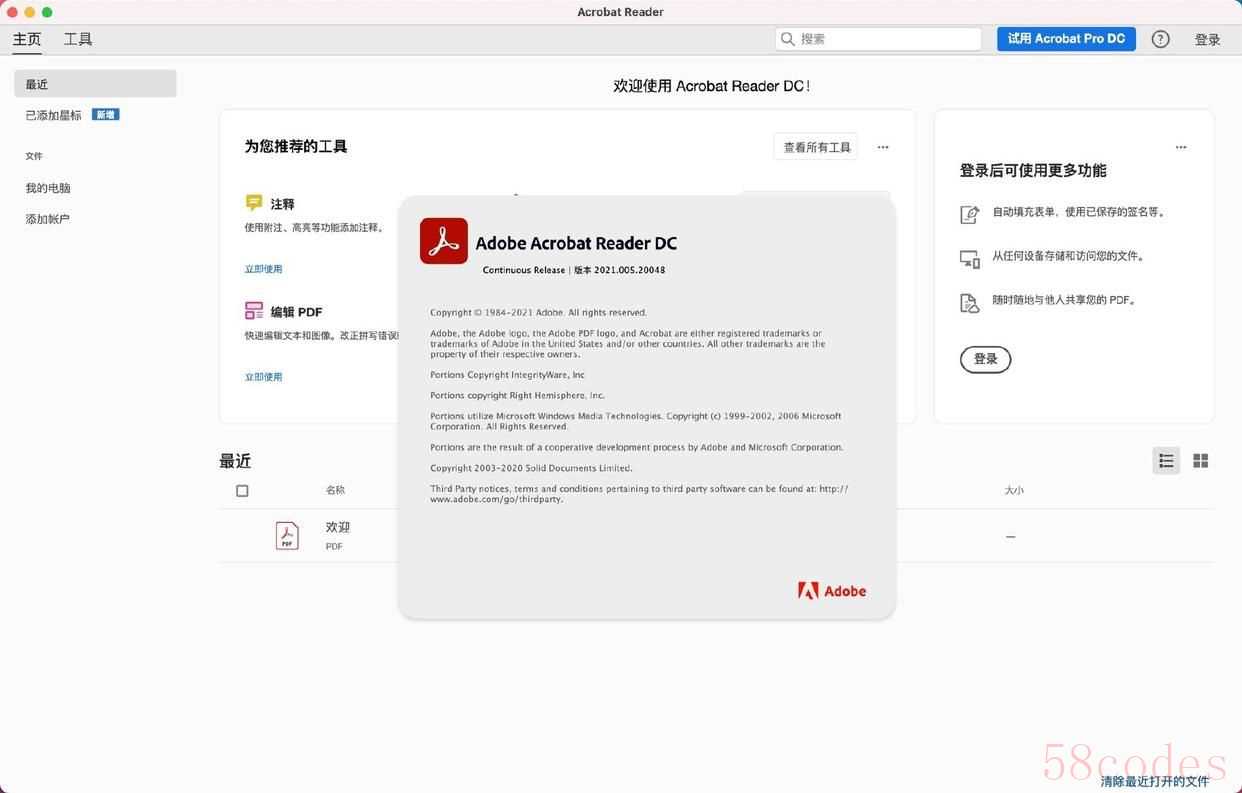Switch to list view
This screenshot has height=793, width=1242.
1166,461
